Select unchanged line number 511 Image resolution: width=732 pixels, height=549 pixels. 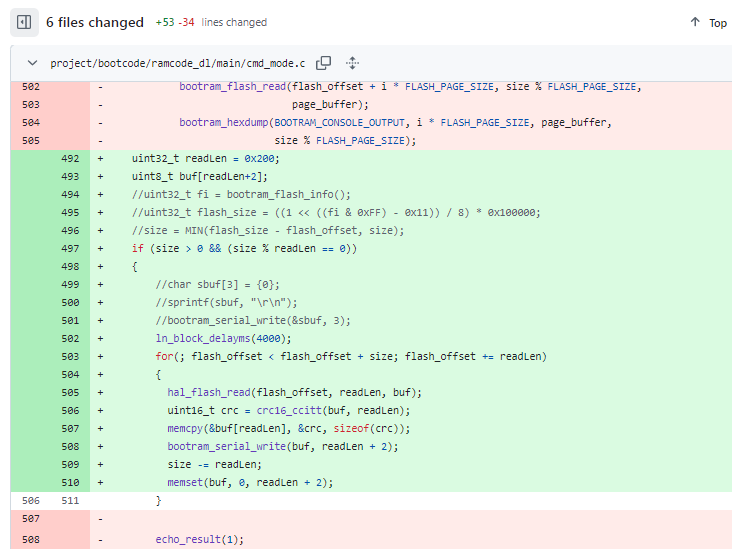coord(70,501)
